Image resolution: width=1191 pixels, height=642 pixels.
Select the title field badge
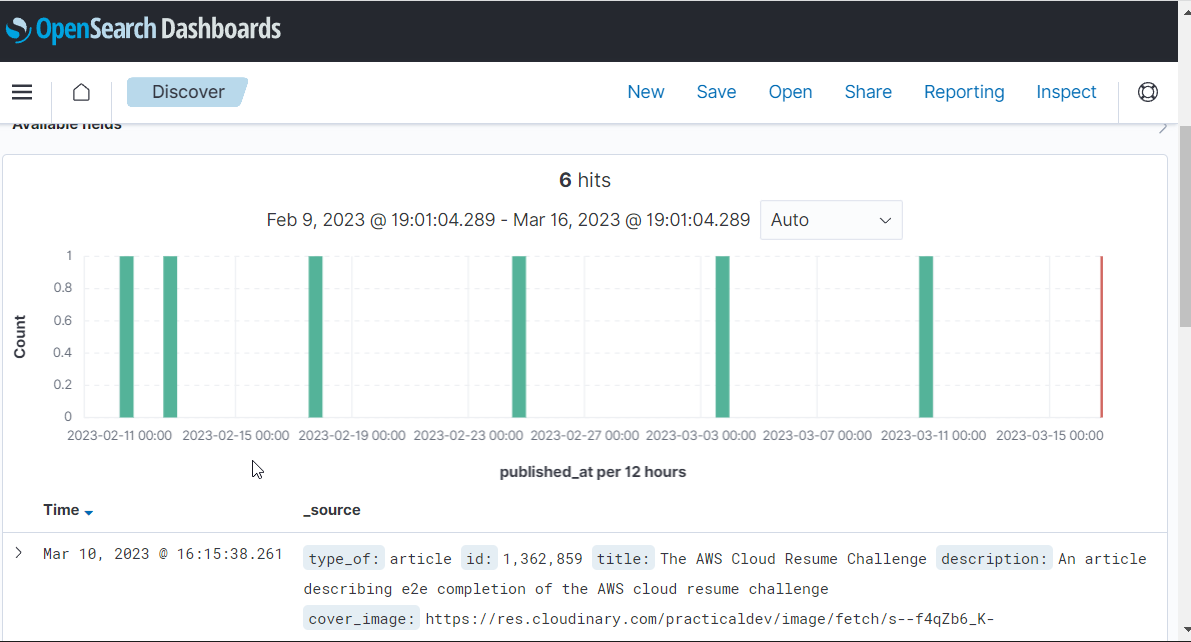623,558
